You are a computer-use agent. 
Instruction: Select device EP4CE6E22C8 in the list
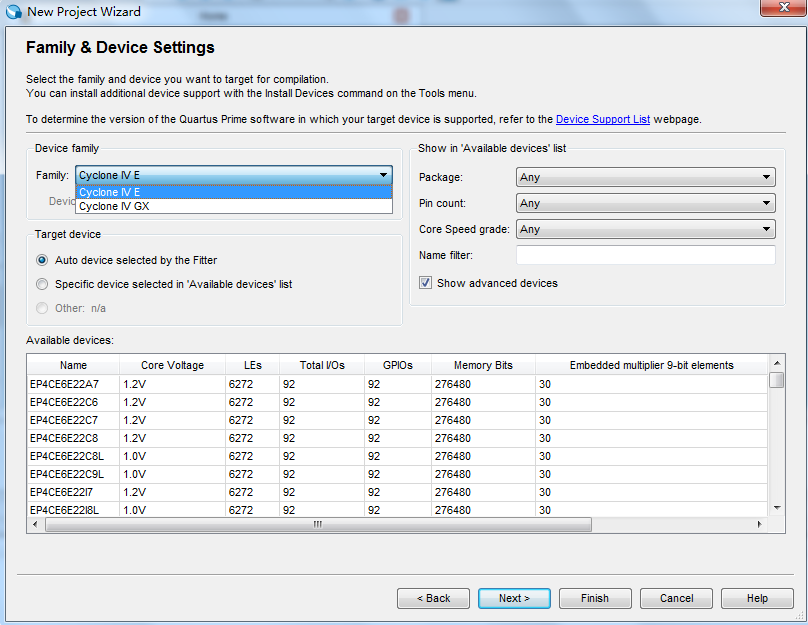click(x=72, y=438)
